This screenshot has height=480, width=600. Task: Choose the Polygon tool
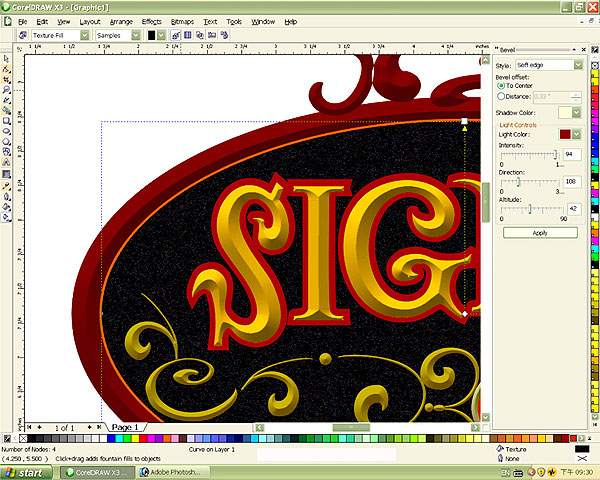(6, 141)
